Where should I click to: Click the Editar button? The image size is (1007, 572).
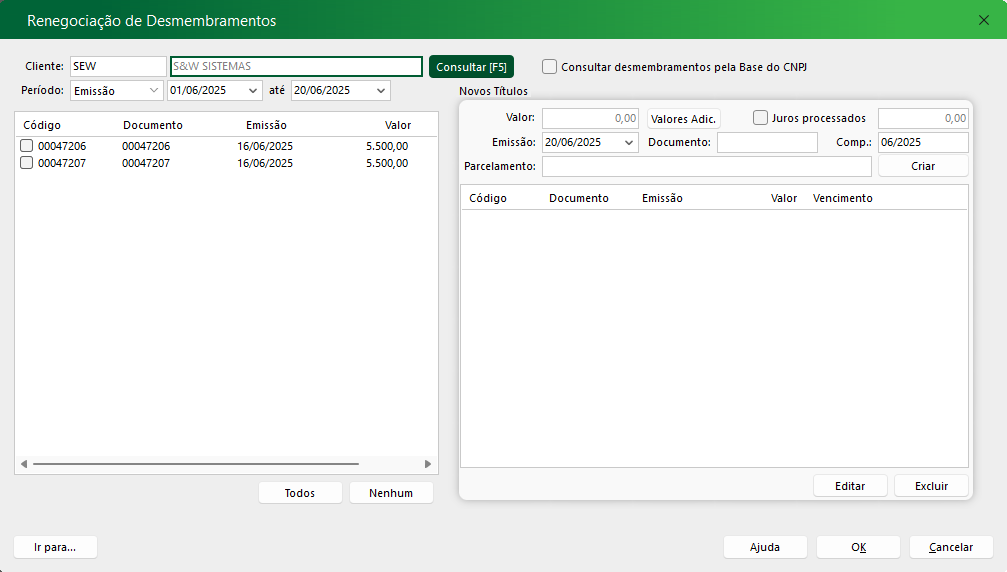[850, 486]
